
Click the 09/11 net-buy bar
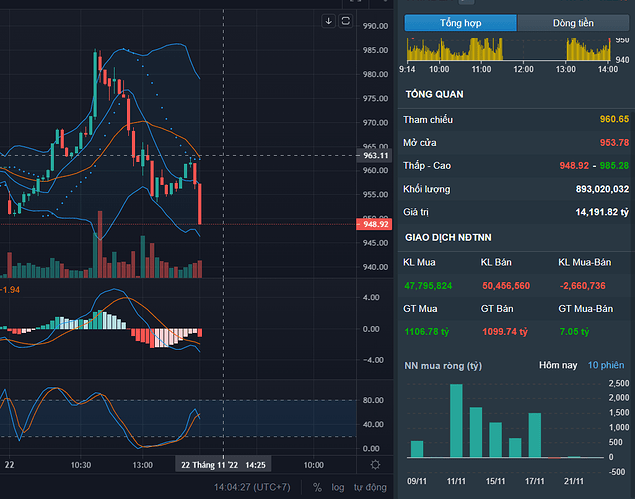417,448
